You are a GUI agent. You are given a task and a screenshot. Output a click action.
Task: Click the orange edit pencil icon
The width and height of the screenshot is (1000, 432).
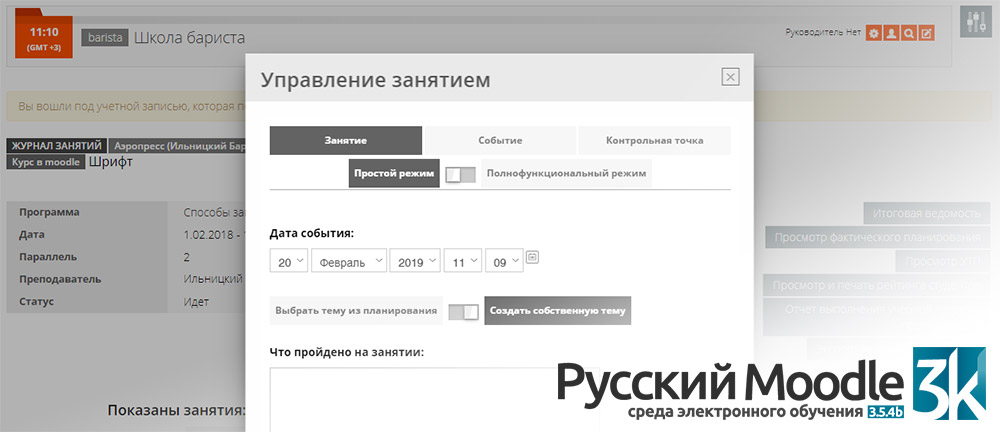click(x=927, y=33)
